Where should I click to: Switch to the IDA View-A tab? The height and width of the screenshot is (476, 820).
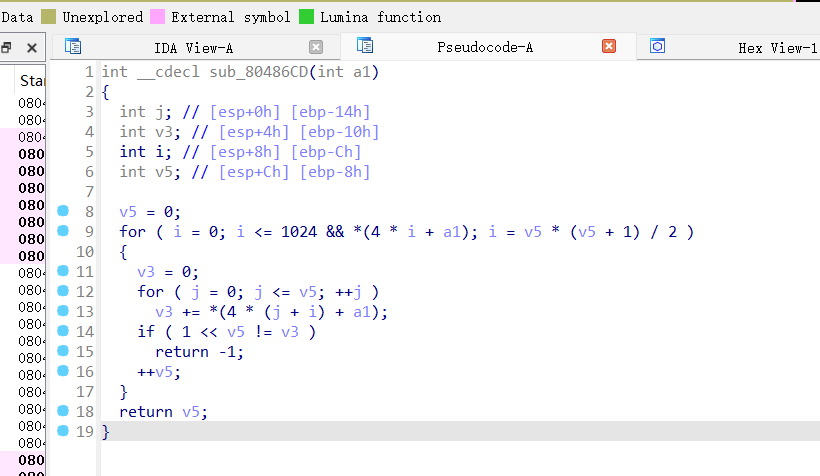click(193, 48)
